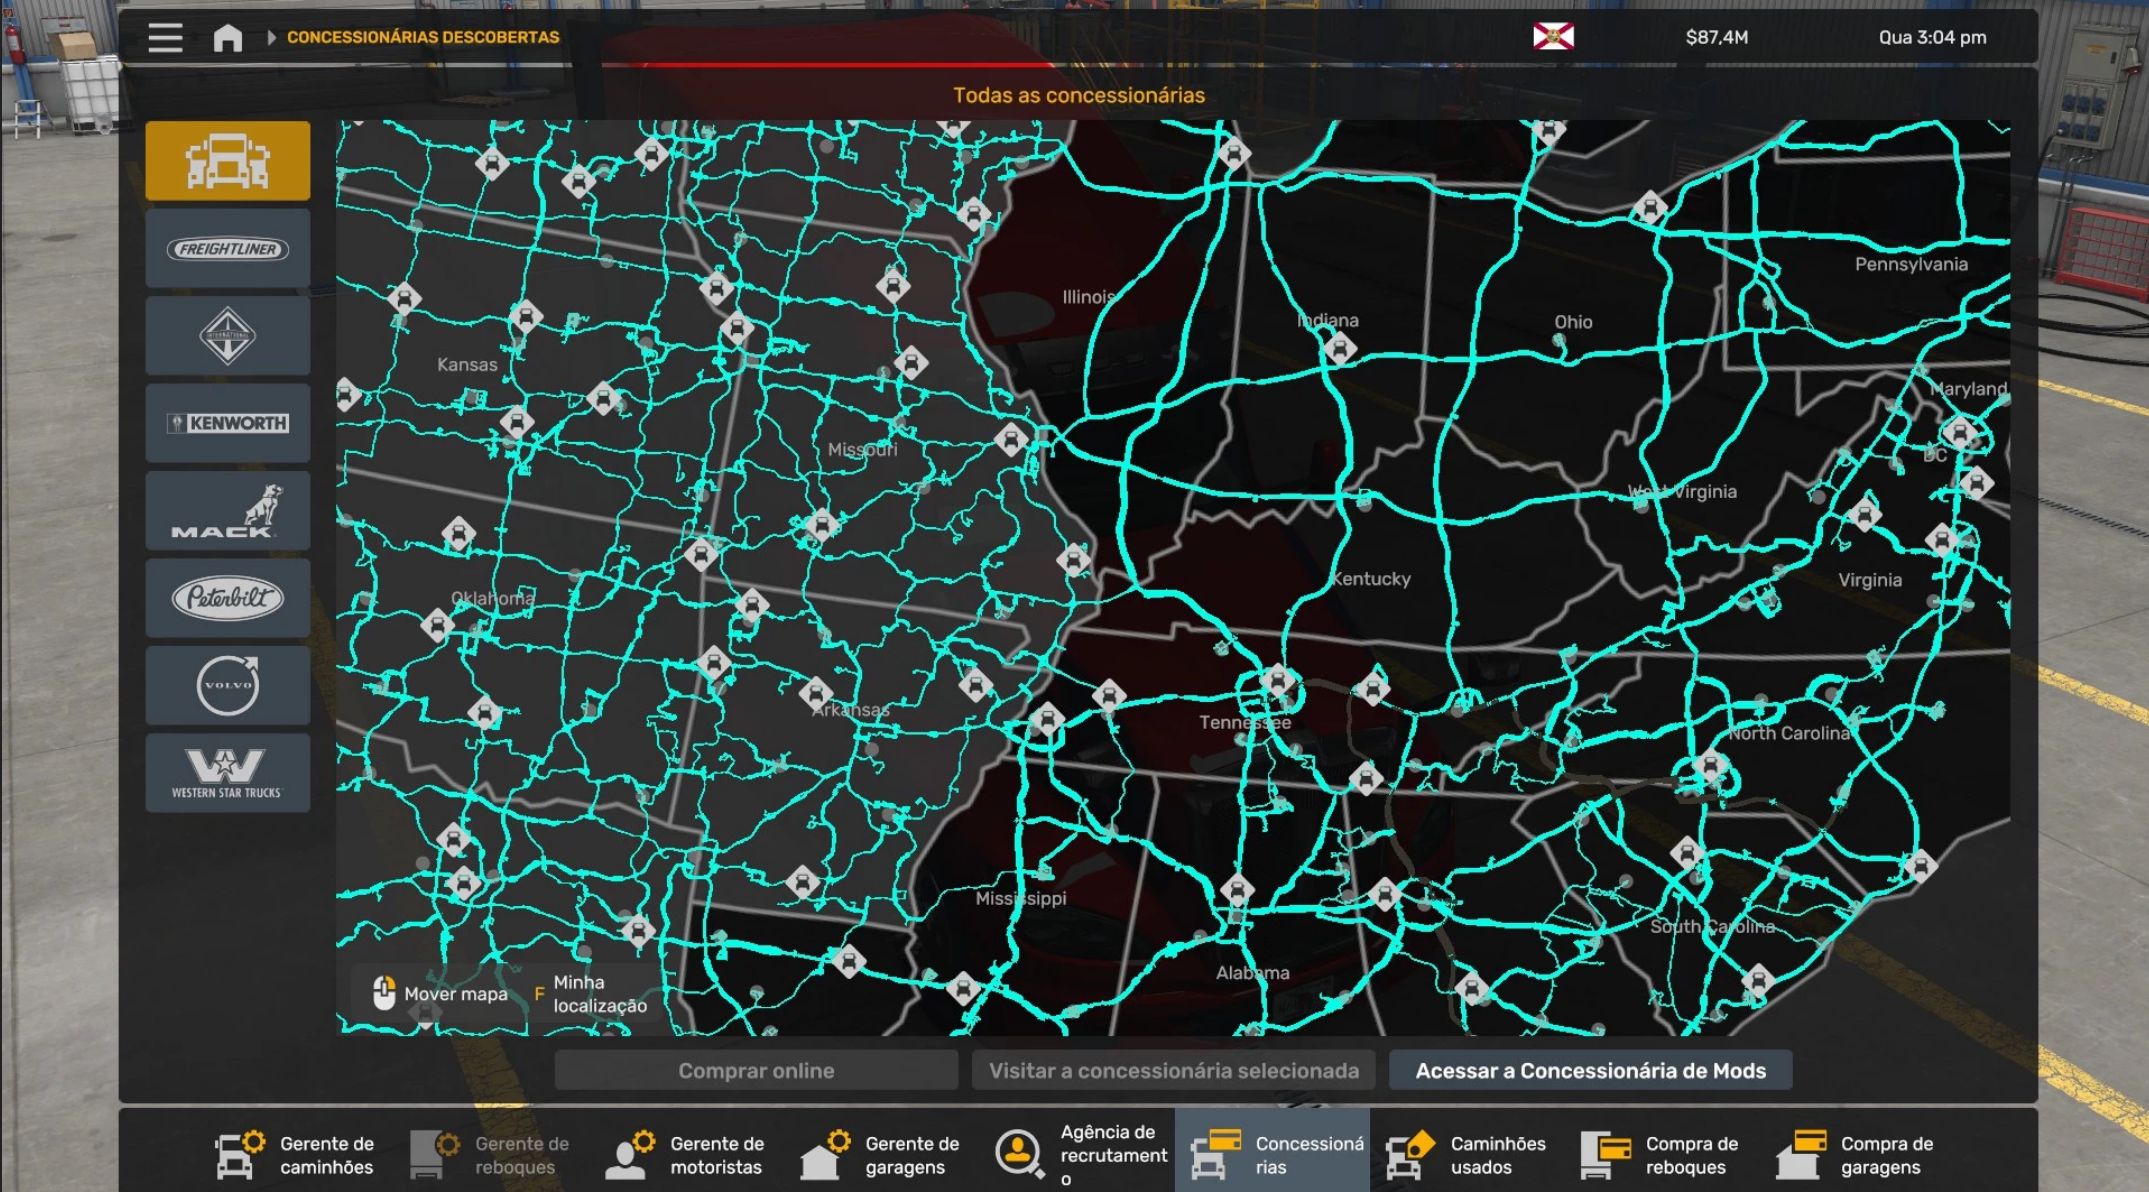Filter dealers by Western Star Trucks logo
2149x1192 pixels.
pos(228,773)
